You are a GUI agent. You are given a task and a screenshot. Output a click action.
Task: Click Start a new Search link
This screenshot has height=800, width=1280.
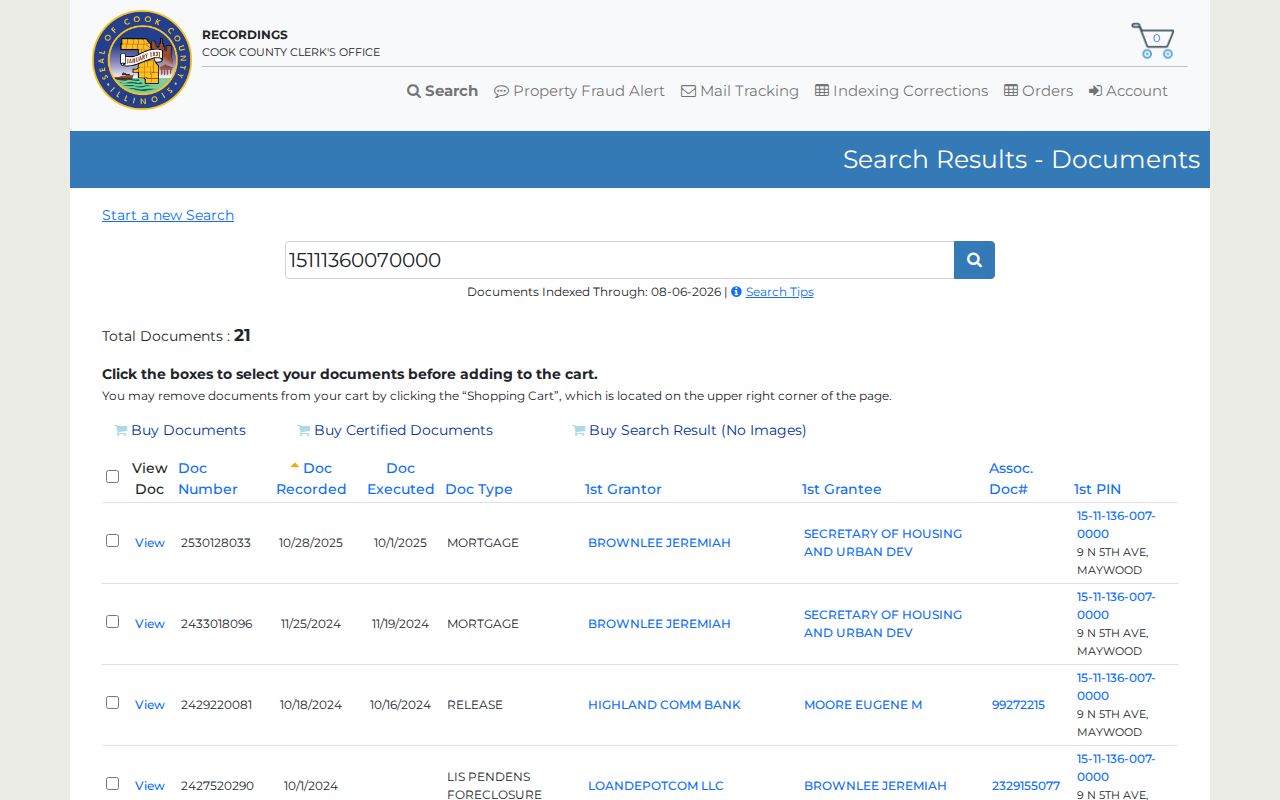click(168, 215)
